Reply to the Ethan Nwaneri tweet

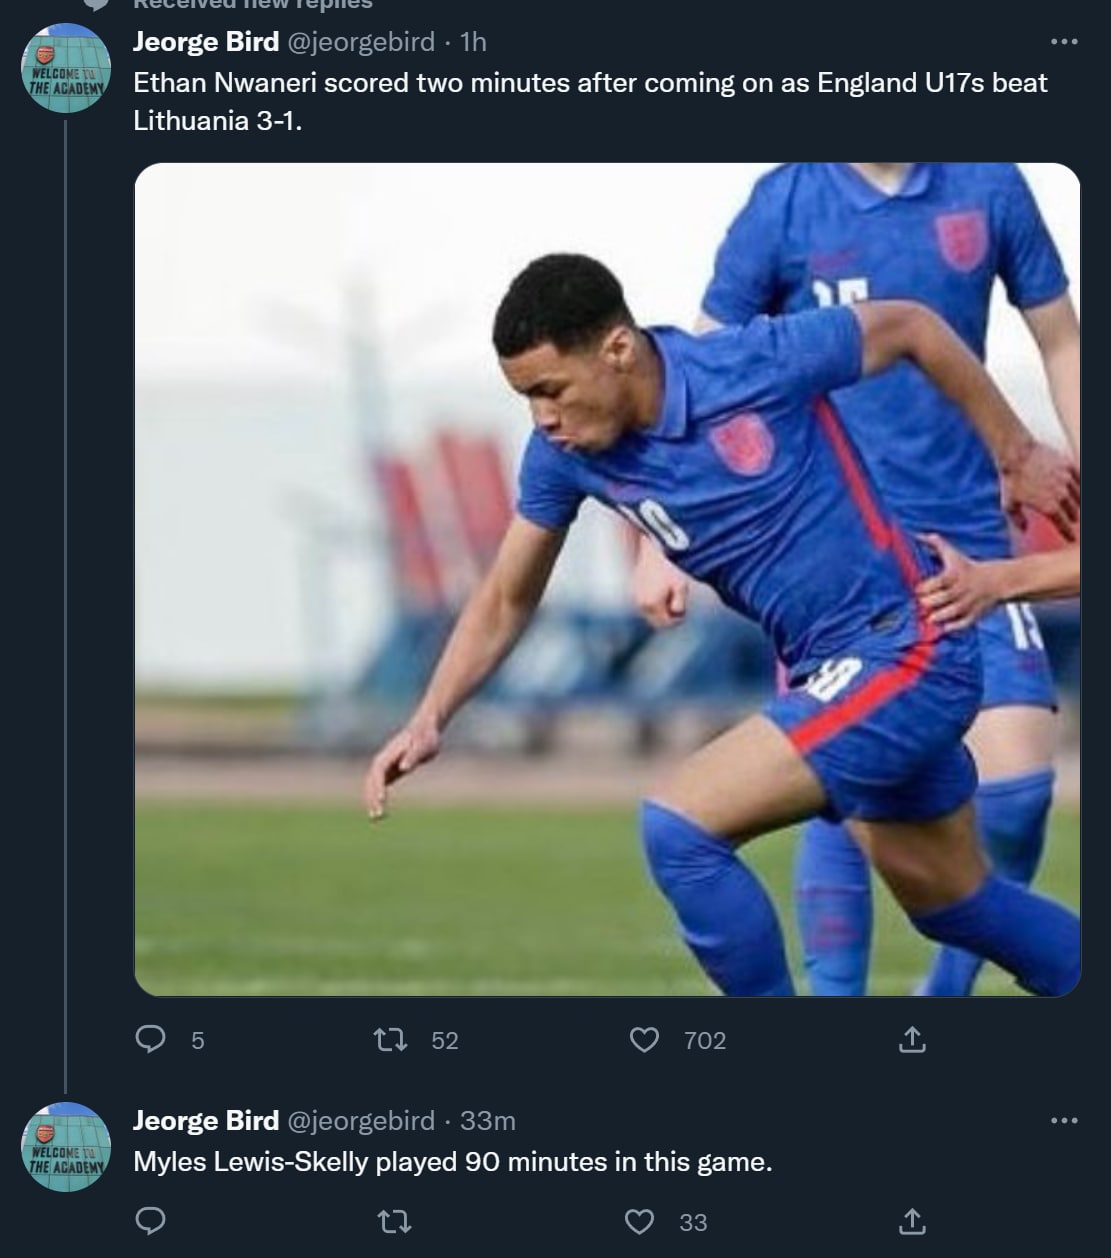coord(150,1041)
